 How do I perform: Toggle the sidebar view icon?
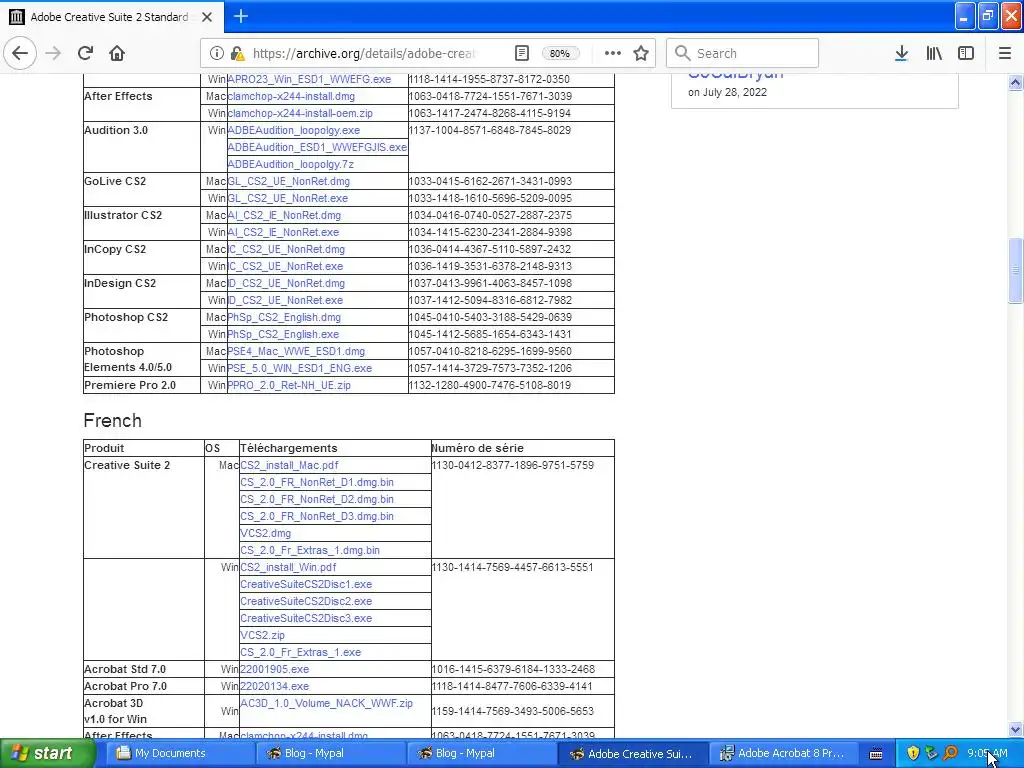click(966, 53)
